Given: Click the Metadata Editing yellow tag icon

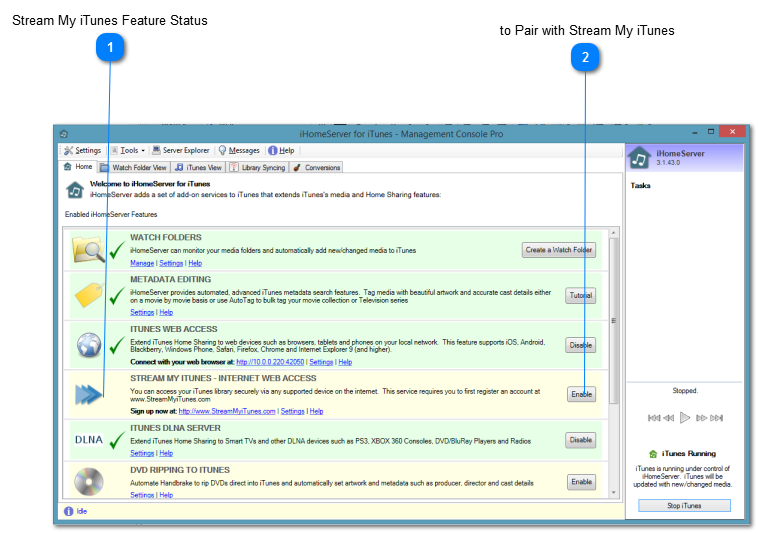Looking at the screenshot, I should click(89, 295).
